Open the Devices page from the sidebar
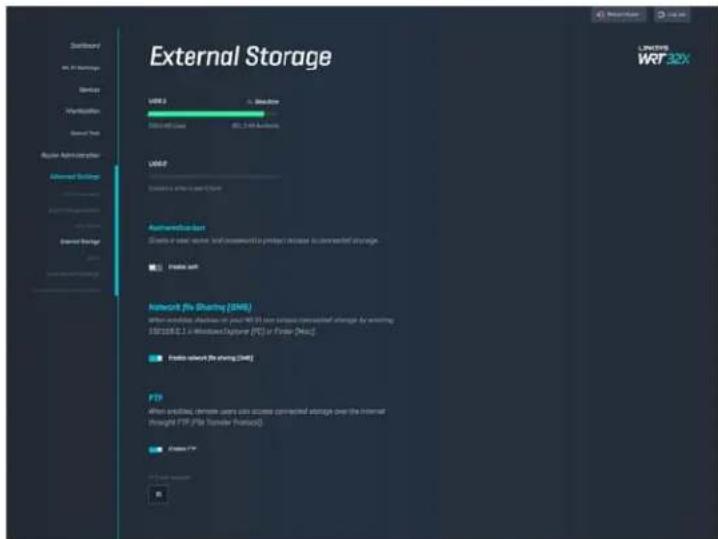The height and width of the screenshot is (539, 718). tap(89, 90)
